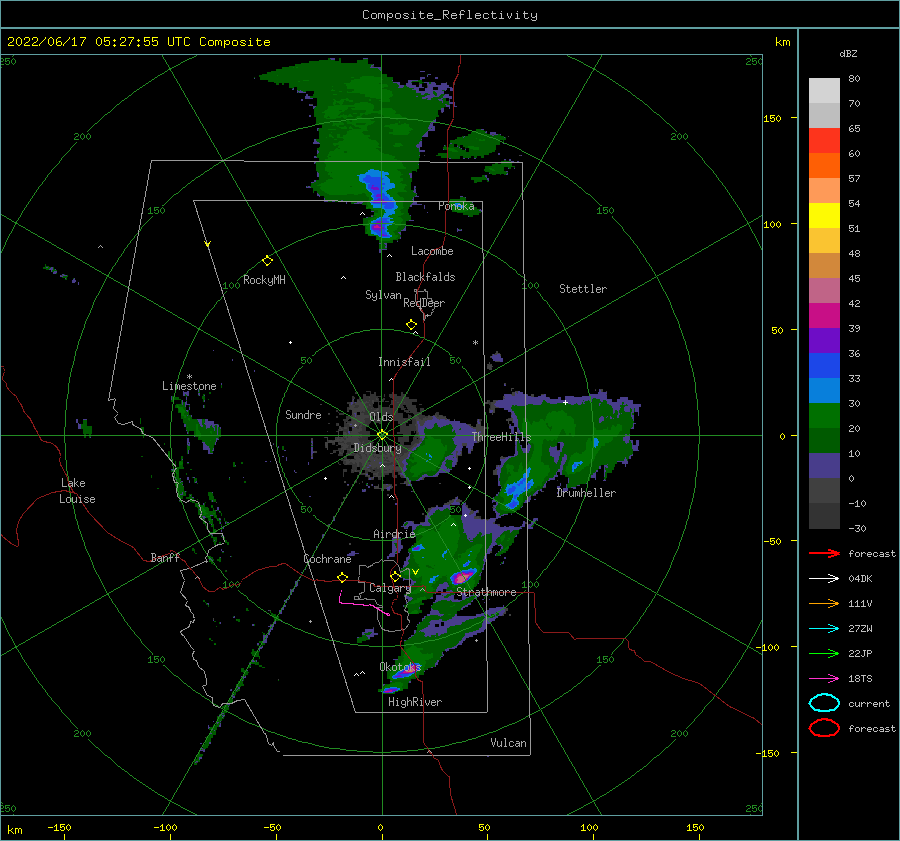The height and width of the screenshot is (841, 900).
Task: Click the yellow diamond marker above Calgary
Action: point(395,576)
